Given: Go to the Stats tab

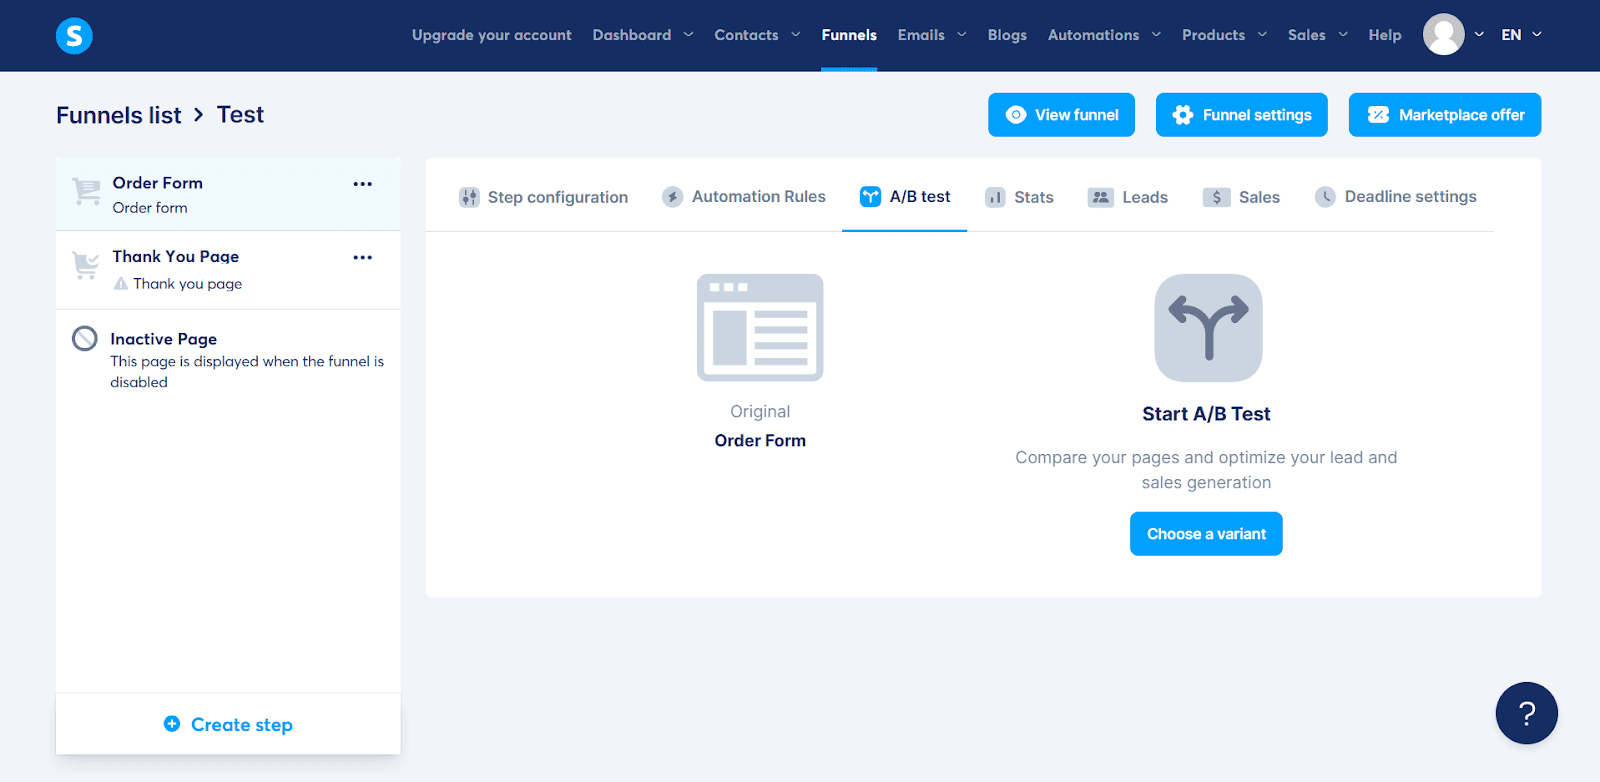Looking at the screenshot, I should [x=1020, y=197].
